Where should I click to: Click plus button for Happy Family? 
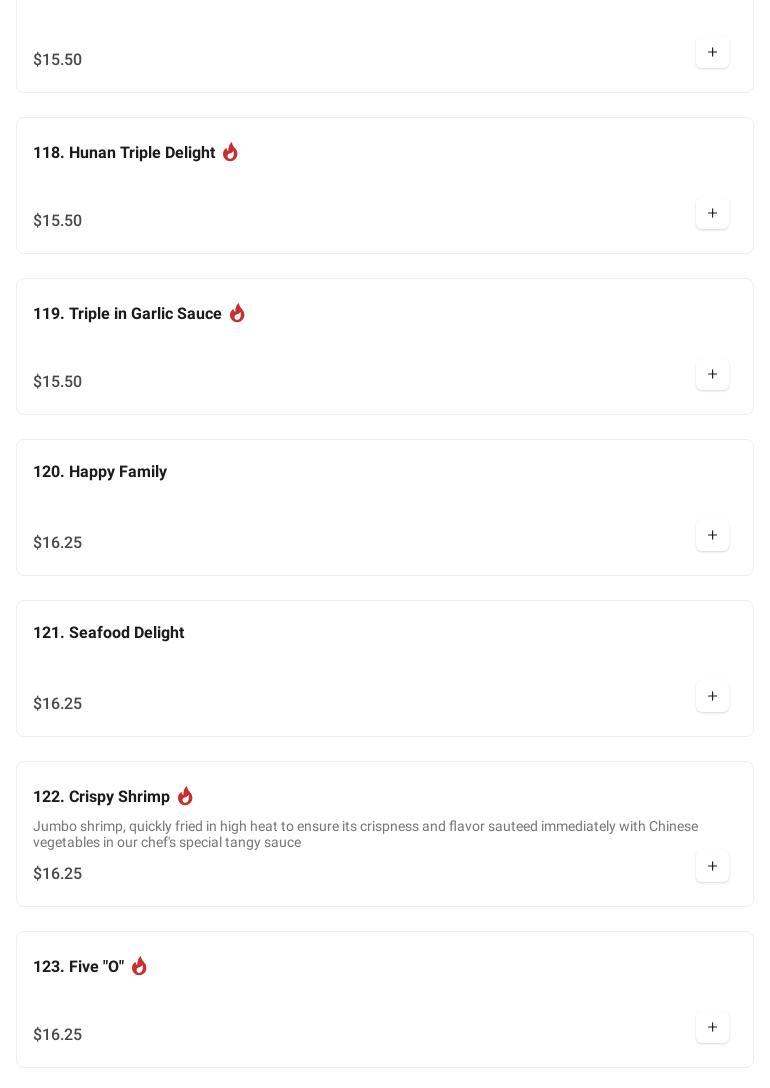point(712,535)
